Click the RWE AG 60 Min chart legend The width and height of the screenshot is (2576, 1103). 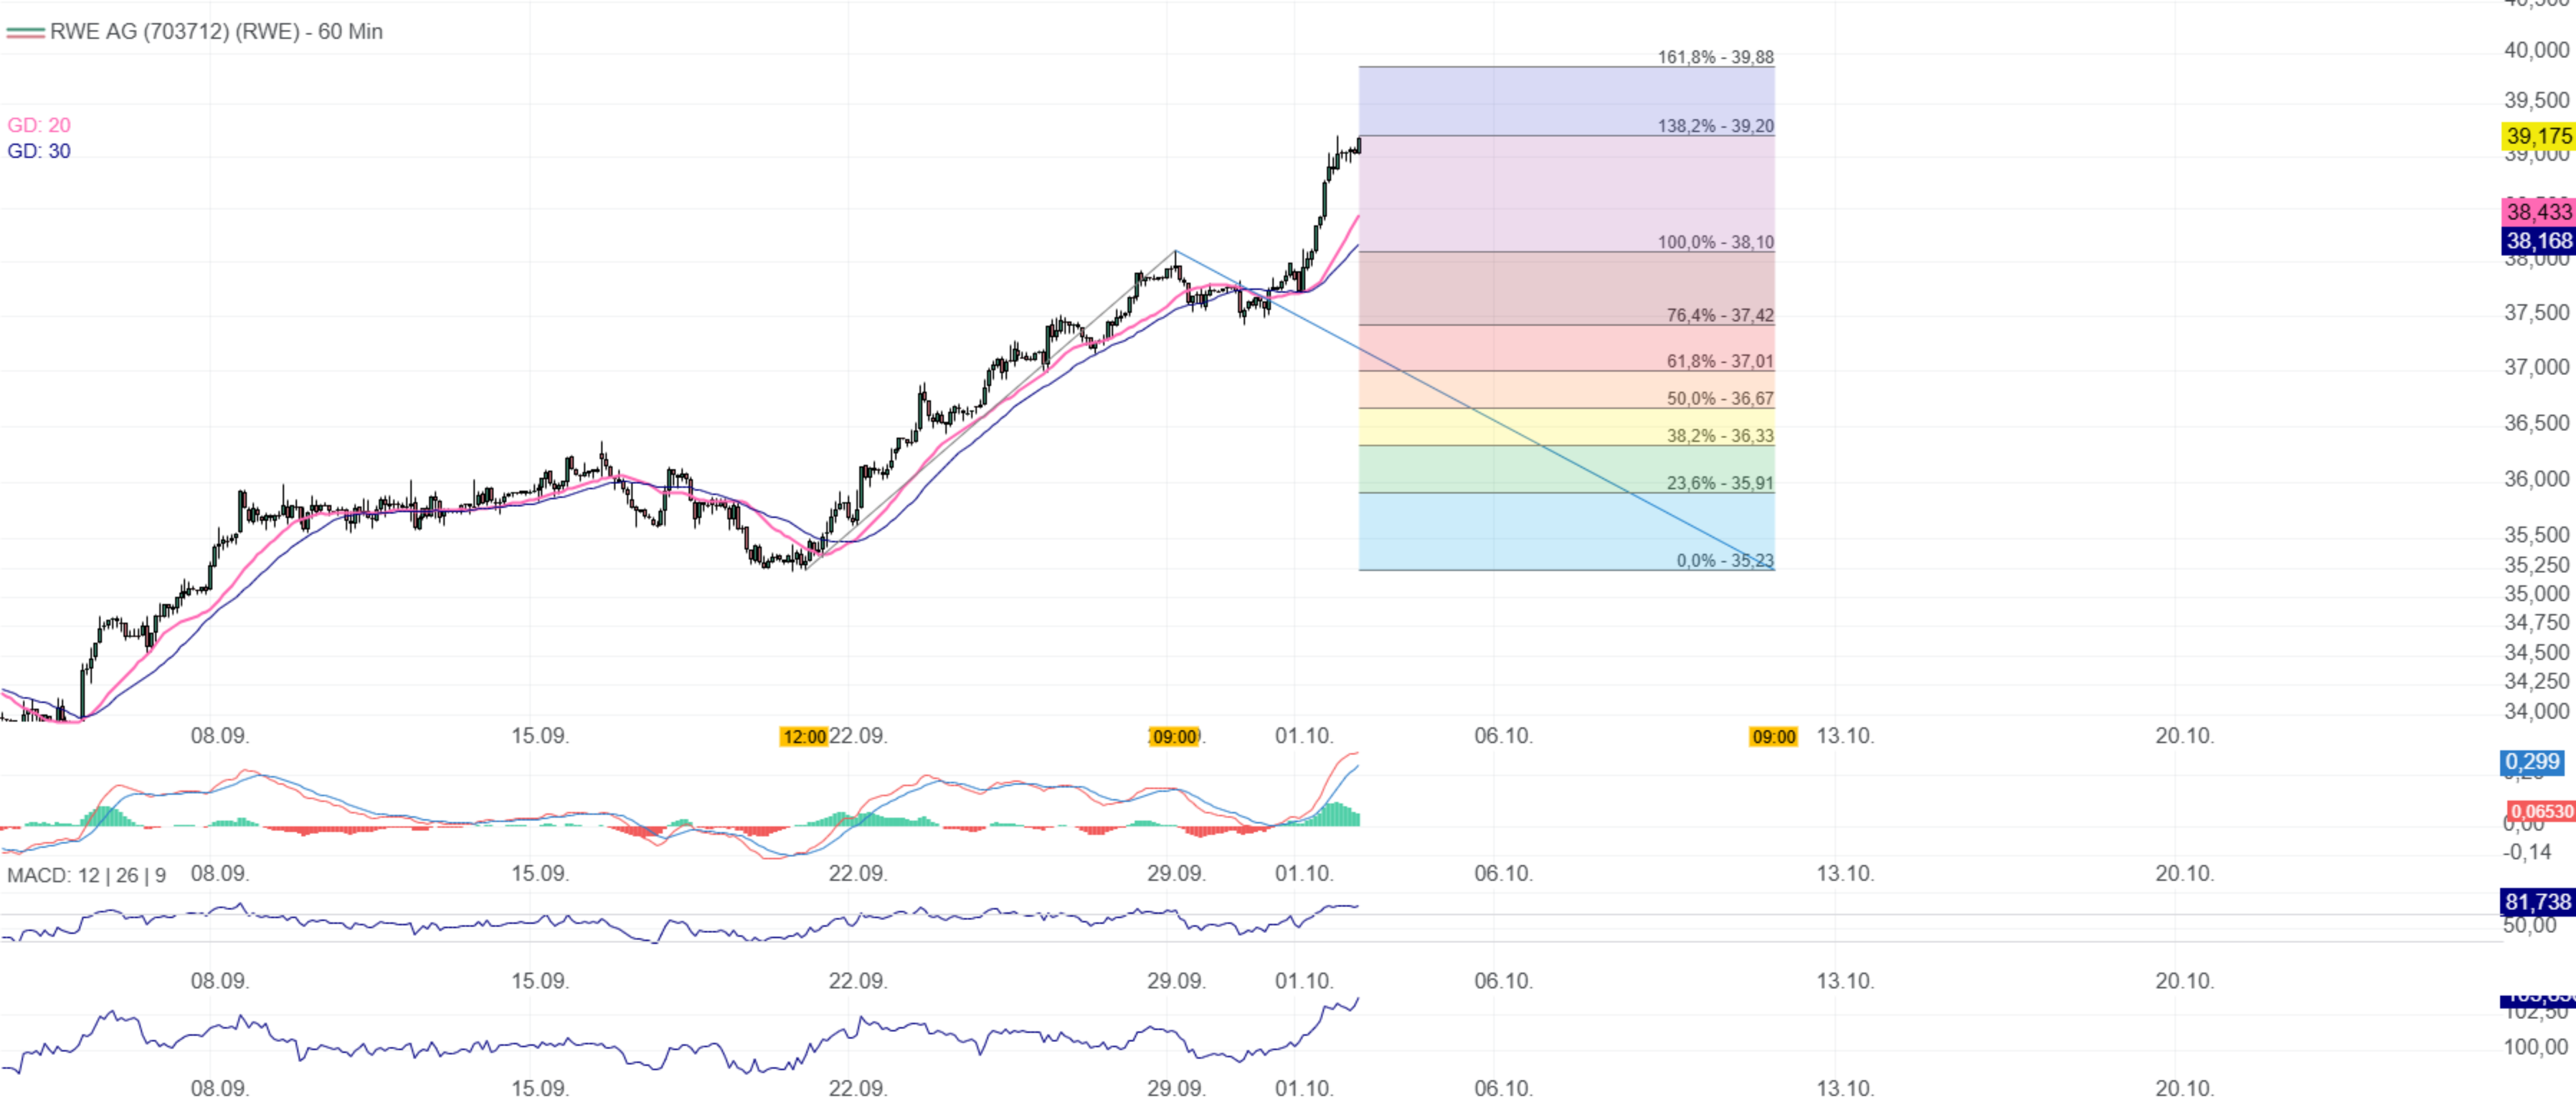[x=215, y=32]
